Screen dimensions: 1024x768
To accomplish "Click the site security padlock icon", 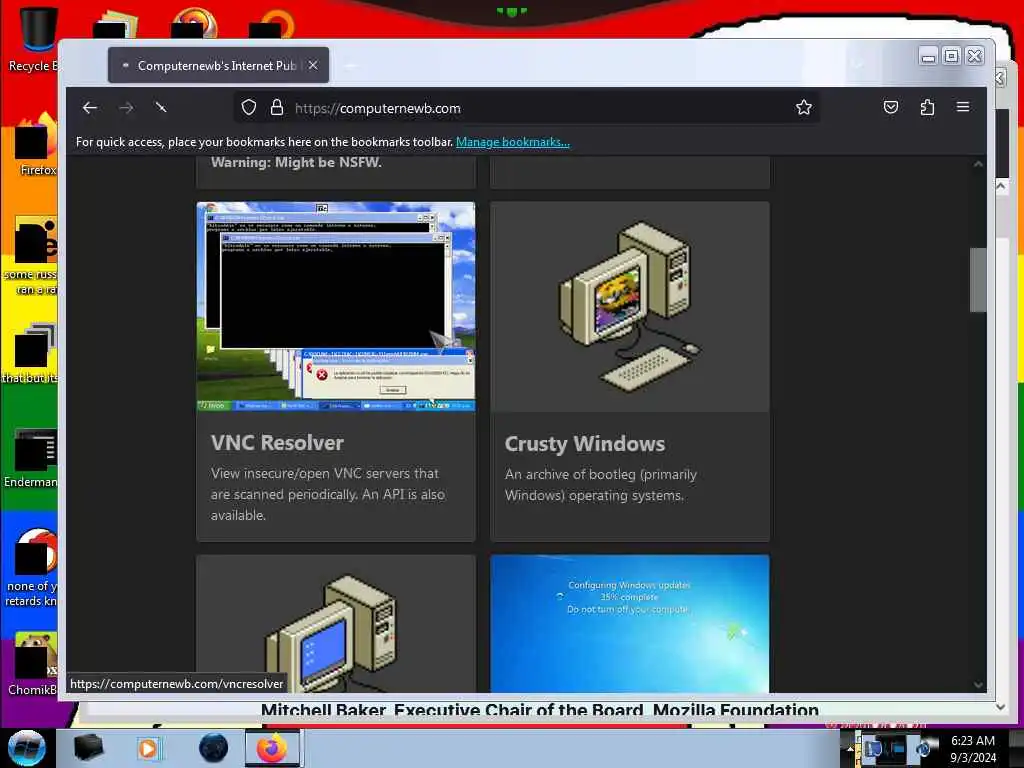I will pyautogui.click(x=277, y=107).
